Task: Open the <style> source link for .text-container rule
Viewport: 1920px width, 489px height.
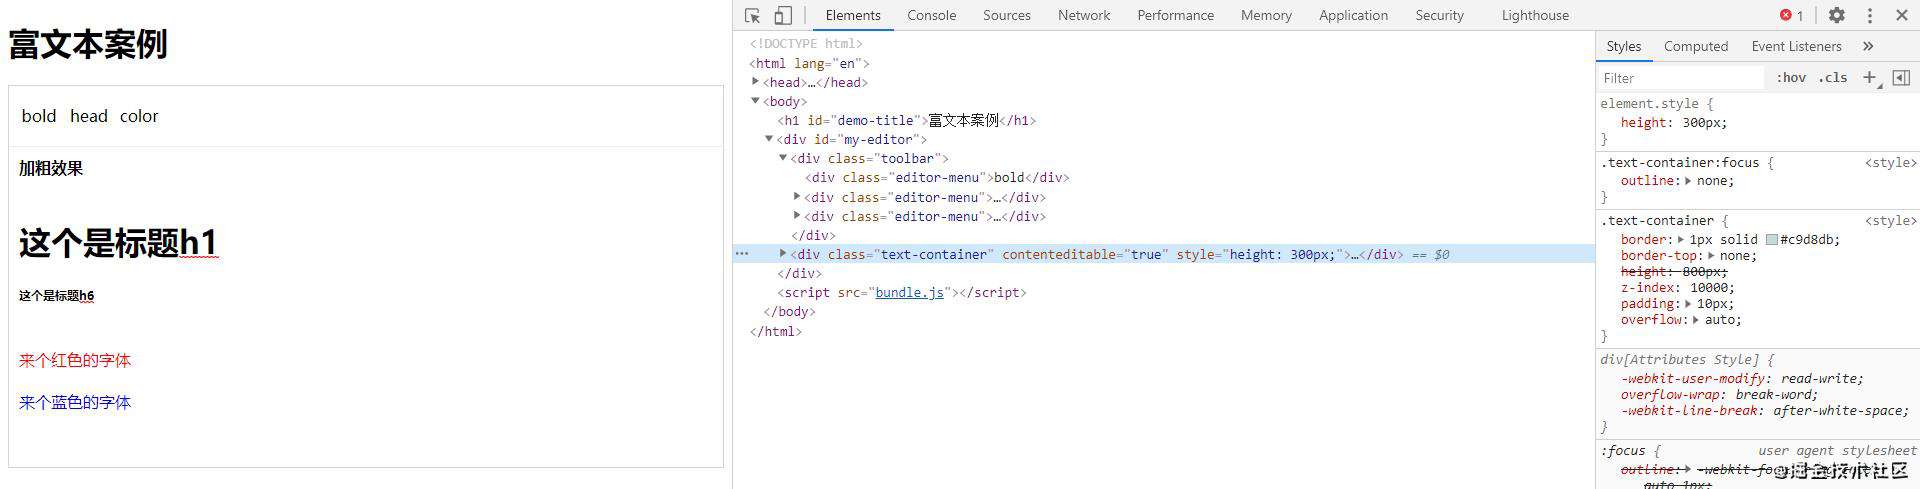Action: coord(1890,220)
